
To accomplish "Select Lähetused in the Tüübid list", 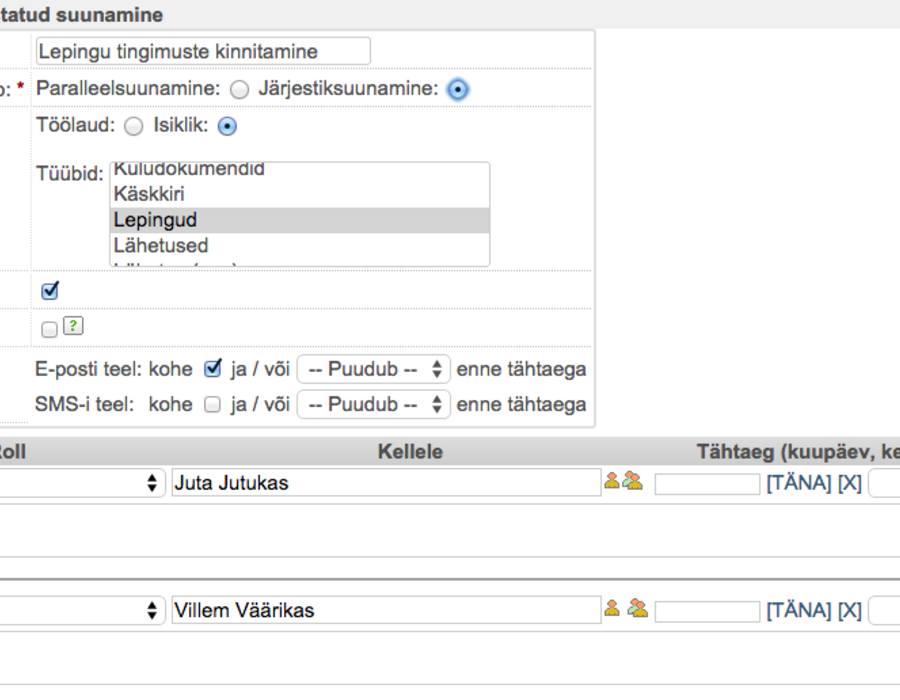I will 300,246.
